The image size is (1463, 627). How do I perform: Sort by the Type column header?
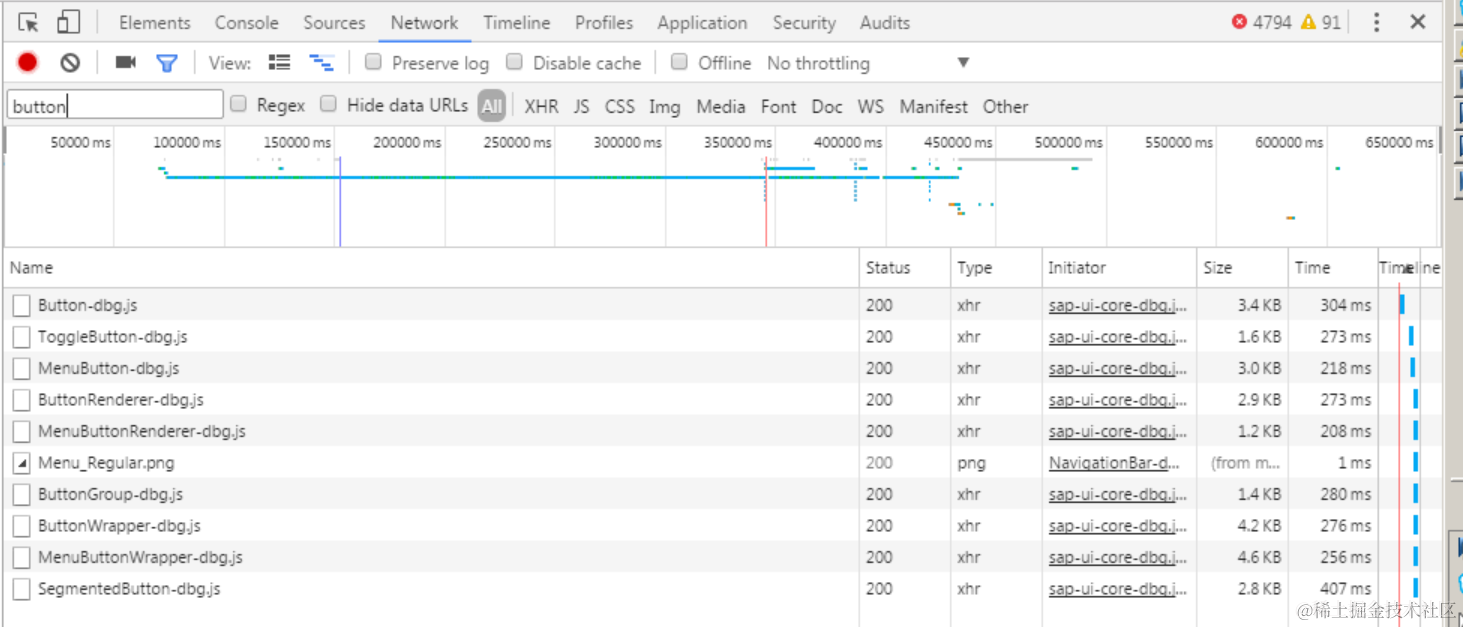pos(996,268)
